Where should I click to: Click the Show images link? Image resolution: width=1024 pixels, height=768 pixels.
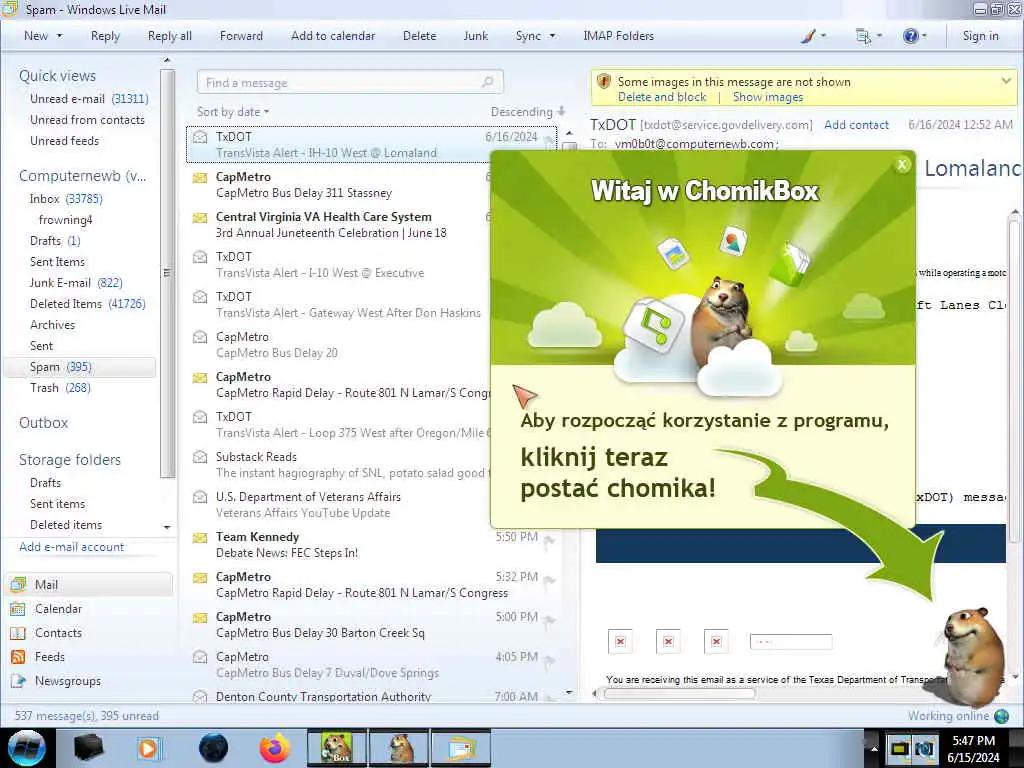tap(768, 97)
